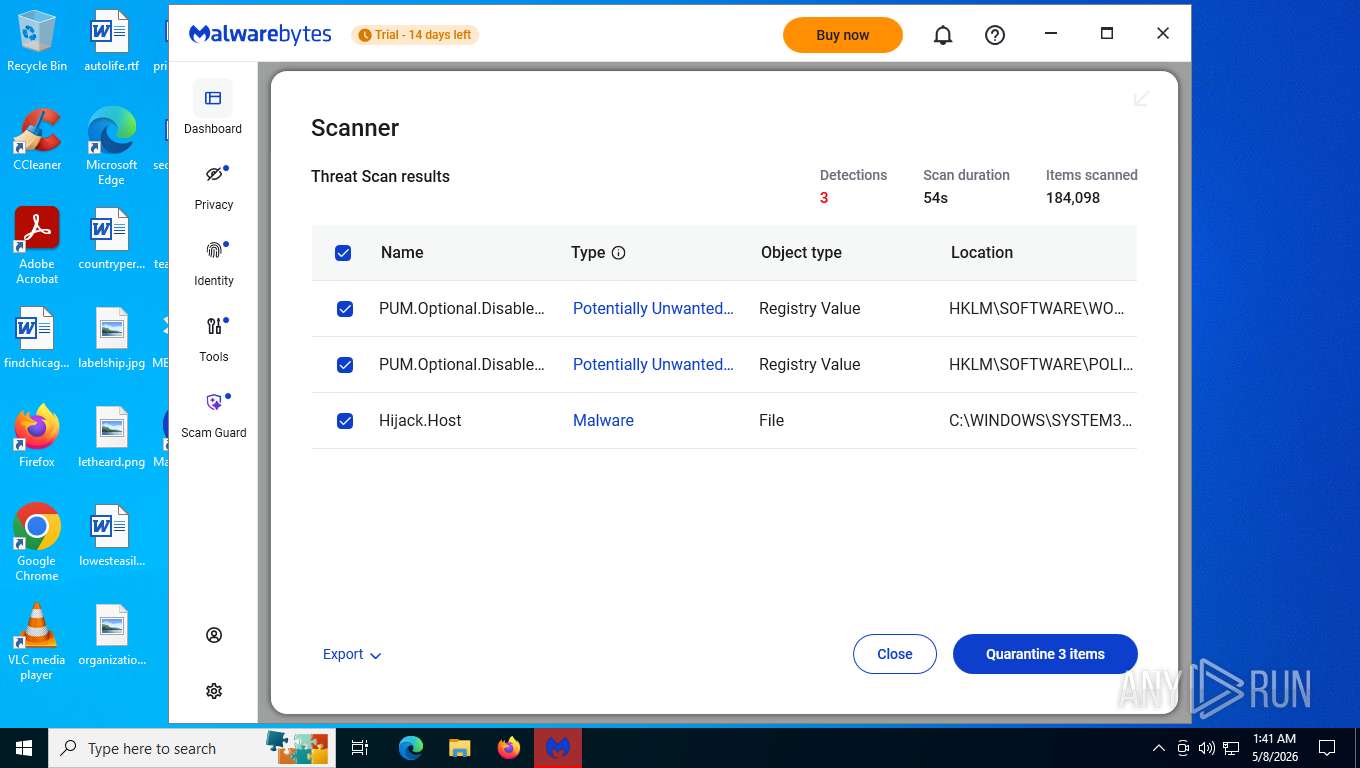Open the account profile icon
Screen dimensions: 1360x768
(x=214, y=635)
